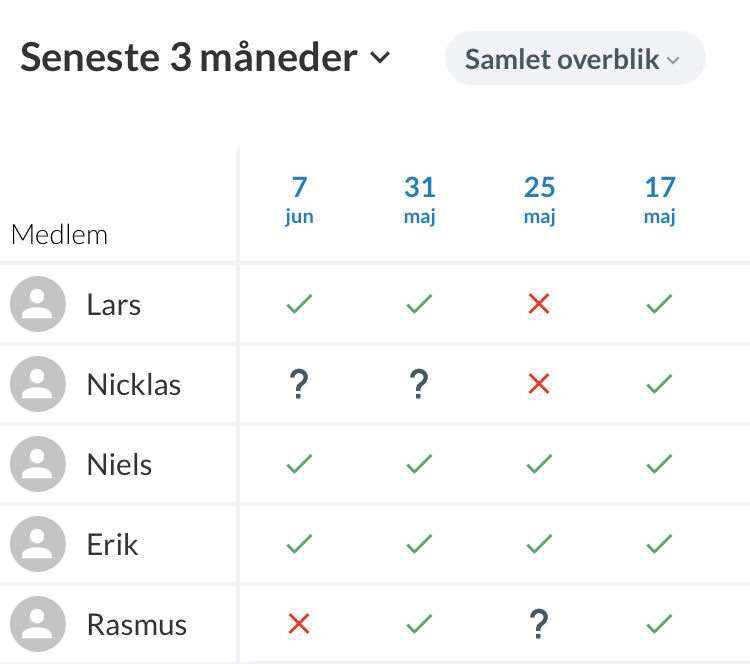Select the 7 jun date column header
The height and width of the screenshot is (664, 750).
click(299, 200)
